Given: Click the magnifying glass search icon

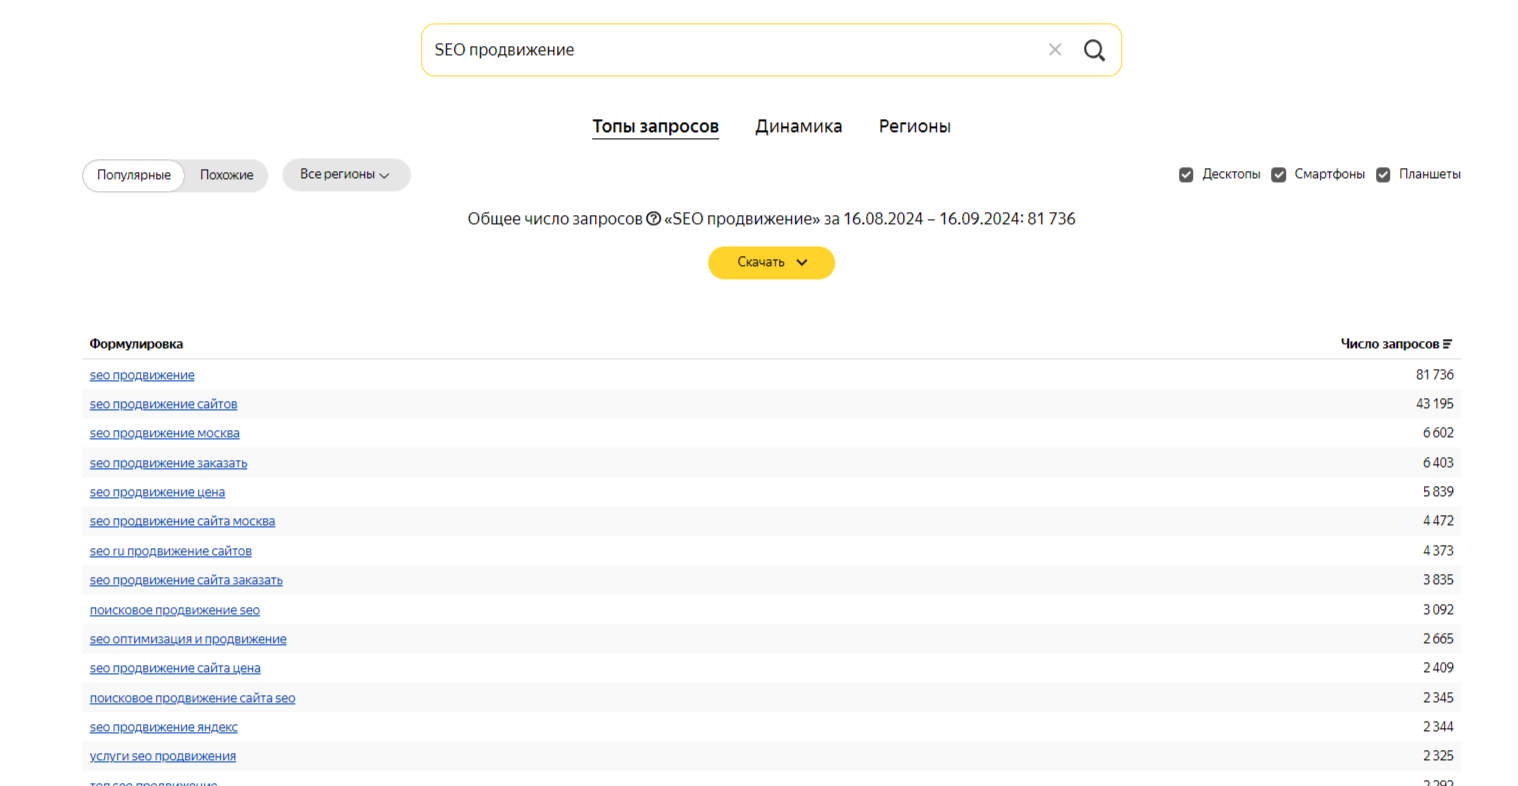Looking at the screenshot, I should pyautogui.click(x=1094, y=50).
